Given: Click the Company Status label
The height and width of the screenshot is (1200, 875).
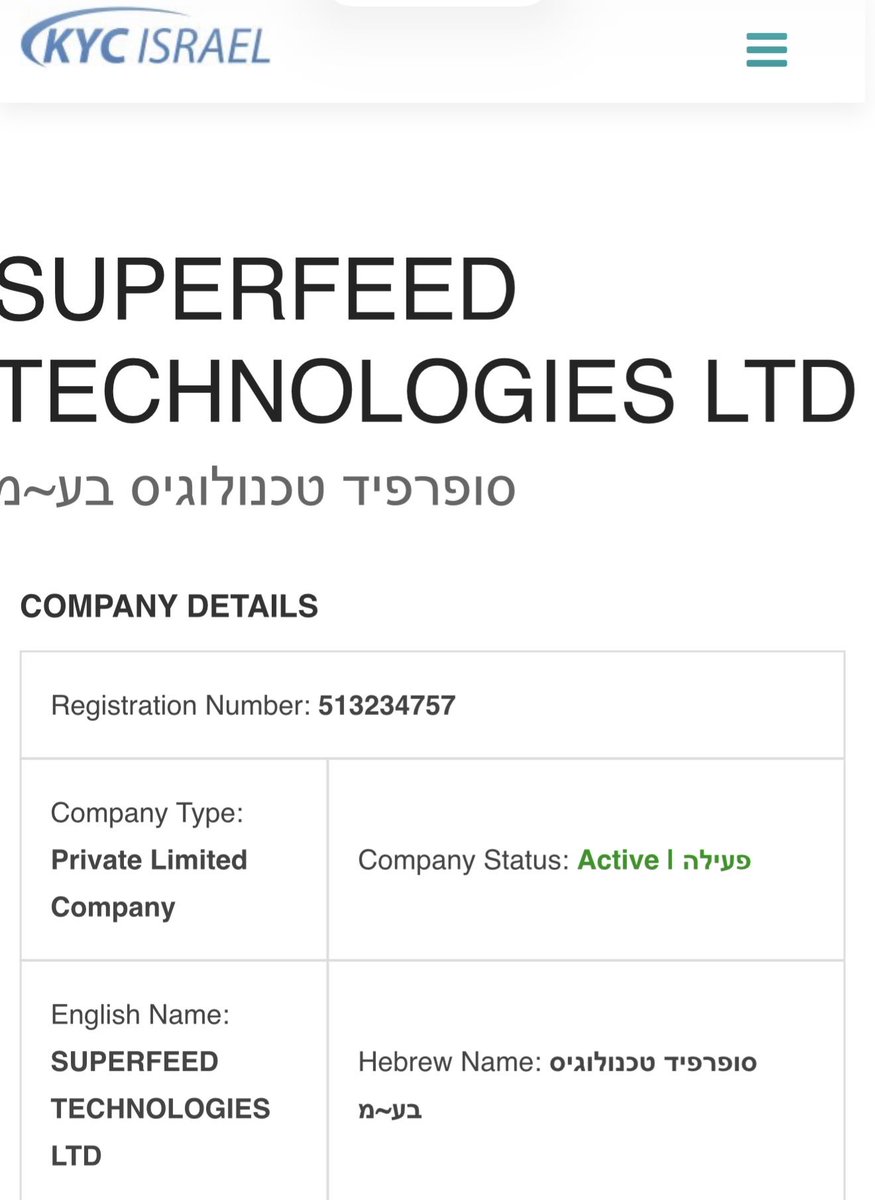Looking at the screenshot, I should 464,860.
